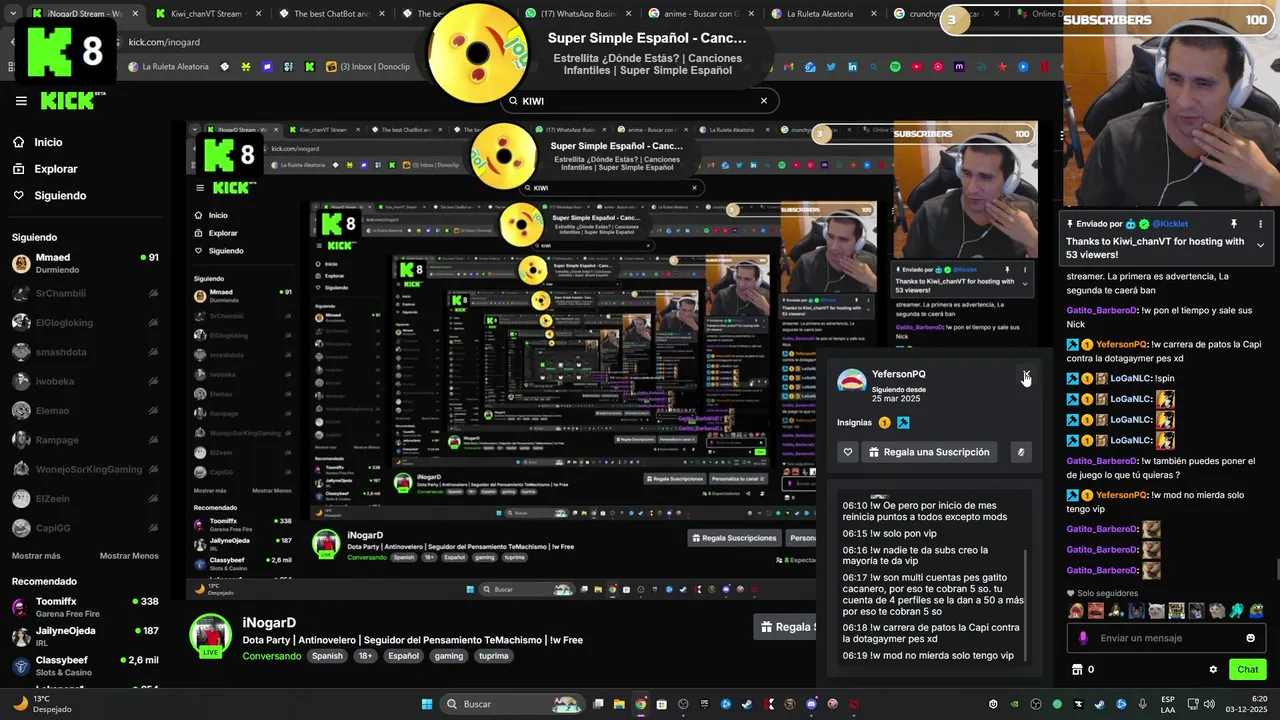
Task: Open Toomiffx recommended channel
Action: [x=85, y=607]
